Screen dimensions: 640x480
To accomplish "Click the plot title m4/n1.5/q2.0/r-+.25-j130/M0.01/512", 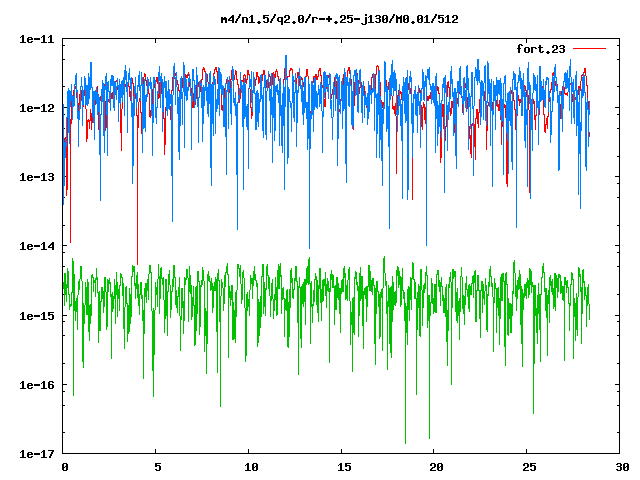I will click(339, 19).
